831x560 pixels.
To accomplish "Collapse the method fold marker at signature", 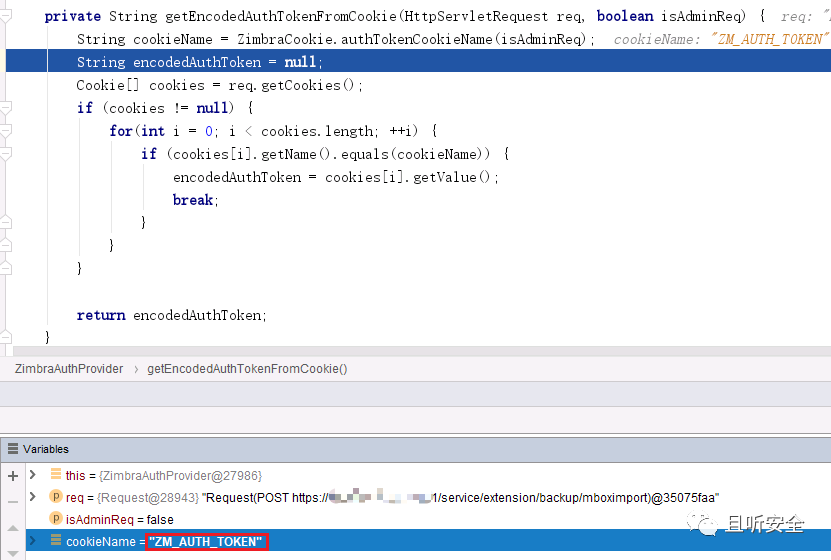I will (x=6, y=16).
